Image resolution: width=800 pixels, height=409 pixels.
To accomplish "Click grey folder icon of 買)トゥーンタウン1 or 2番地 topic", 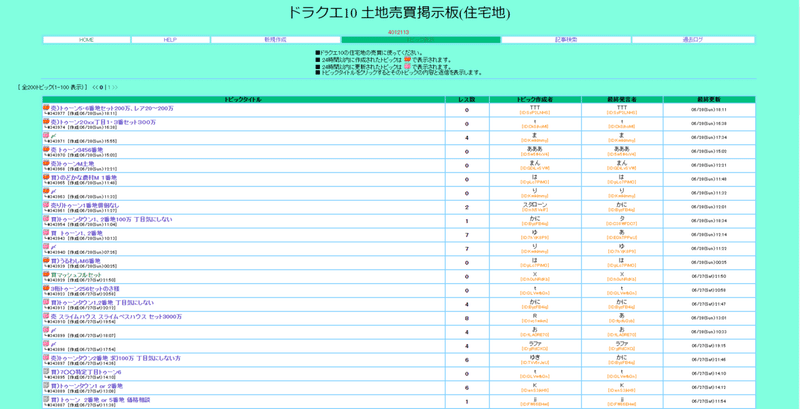I will pos(46,386).
